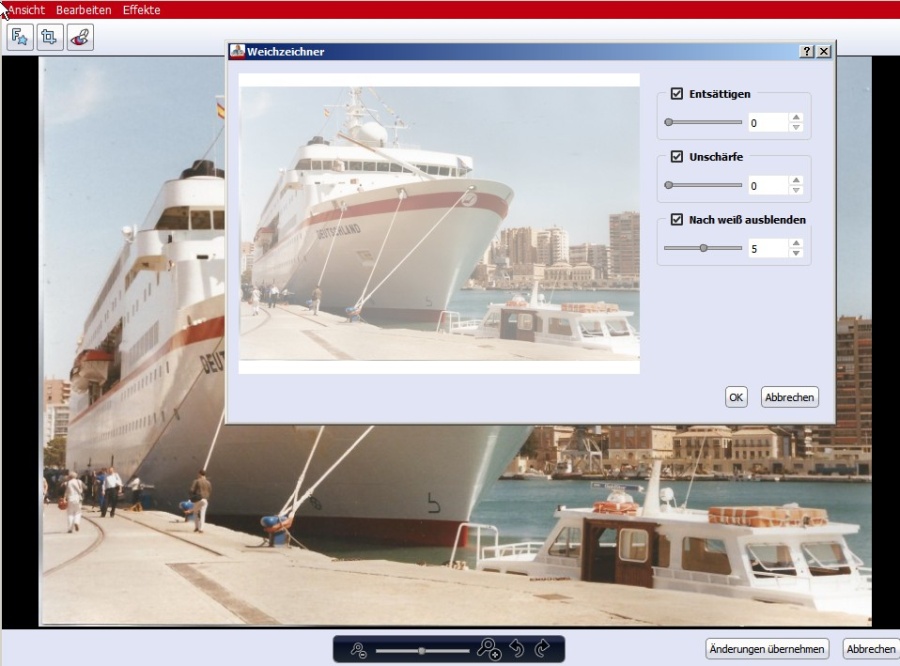Click the effects favorites toolbar icon

tap(20, 37)
